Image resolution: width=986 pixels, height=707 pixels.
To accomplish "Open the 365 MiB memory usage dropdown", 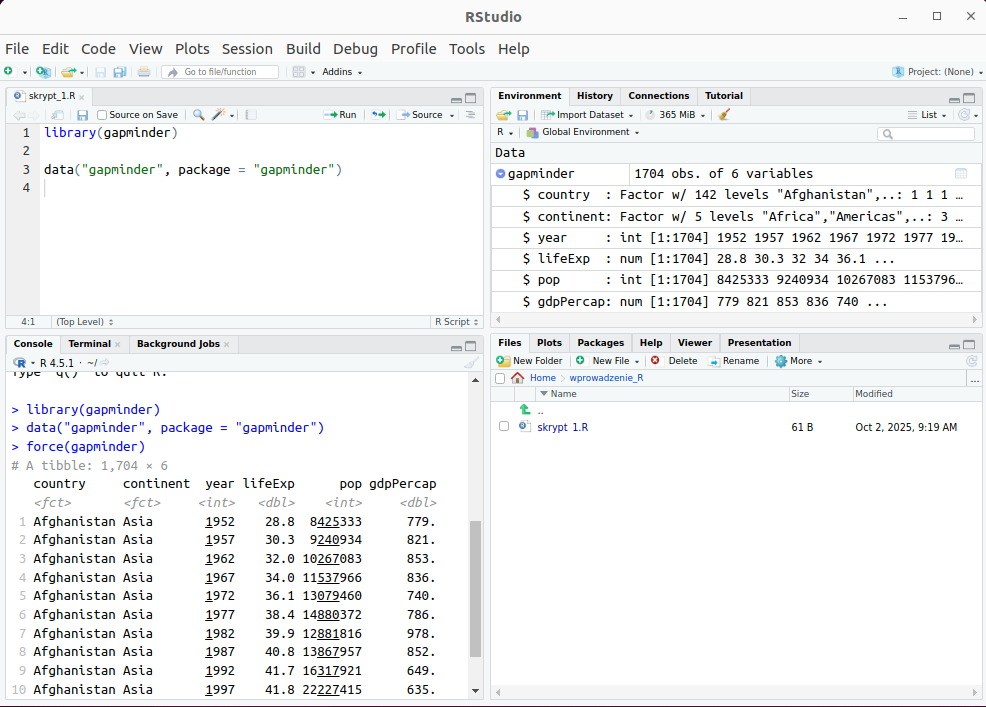I will tap(676, 114).
